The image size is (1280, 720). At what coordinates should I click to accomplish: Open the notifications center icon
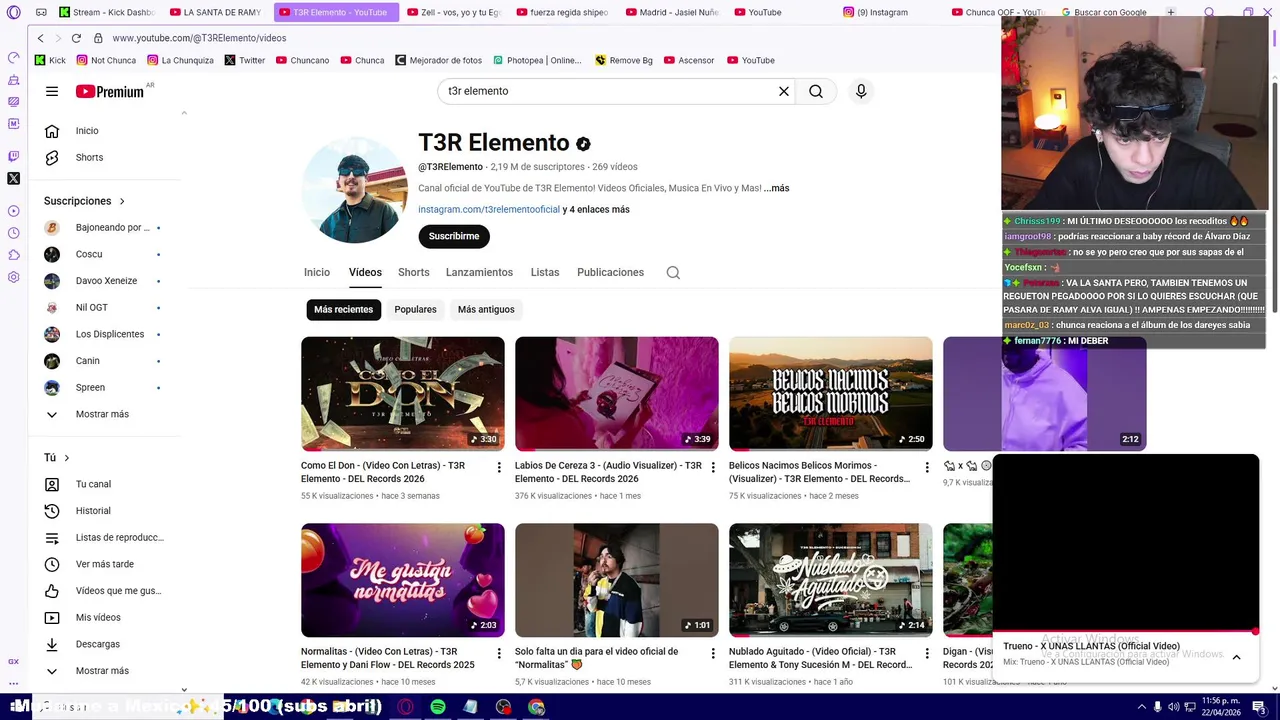pyautogui.click(x=1259, y=707)
